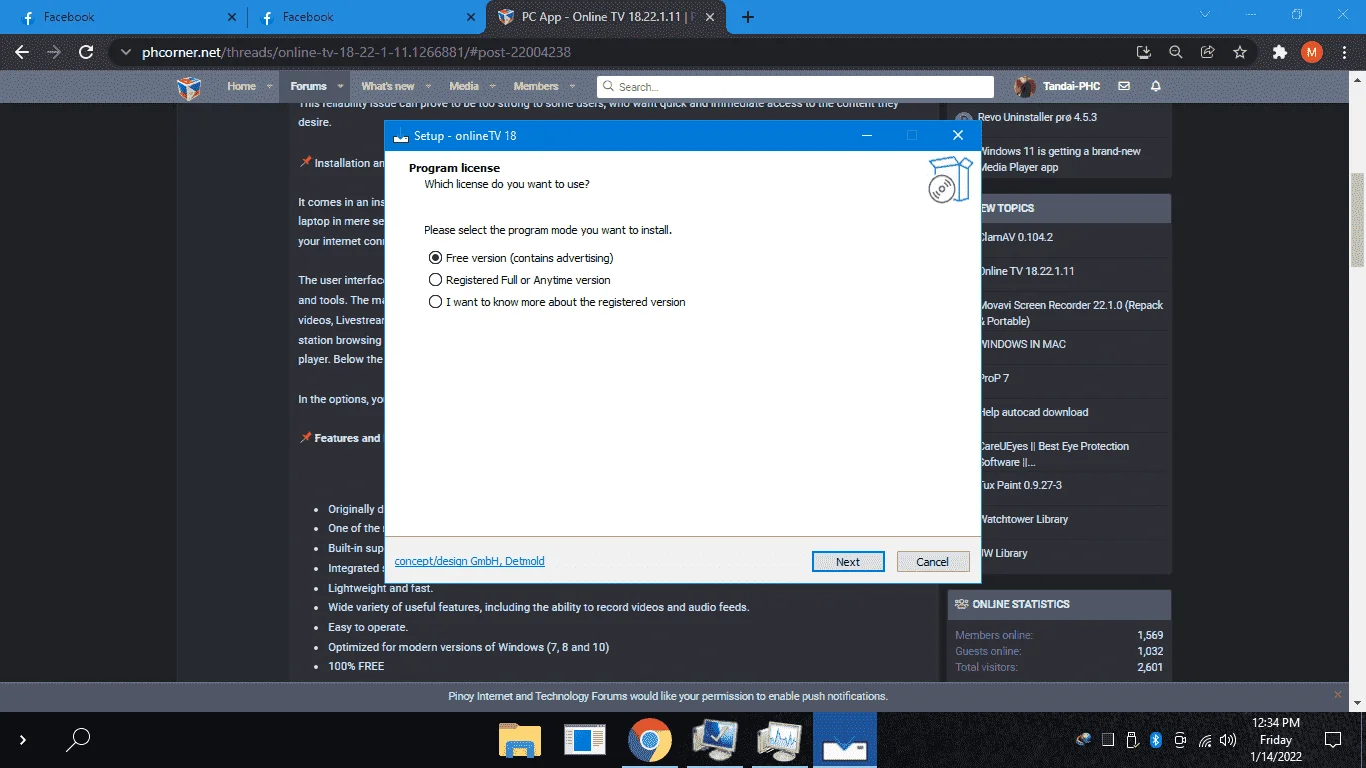
Task: Expand the Members dropdown arrow
Action: pyautogui.click(x=571, y=87)
